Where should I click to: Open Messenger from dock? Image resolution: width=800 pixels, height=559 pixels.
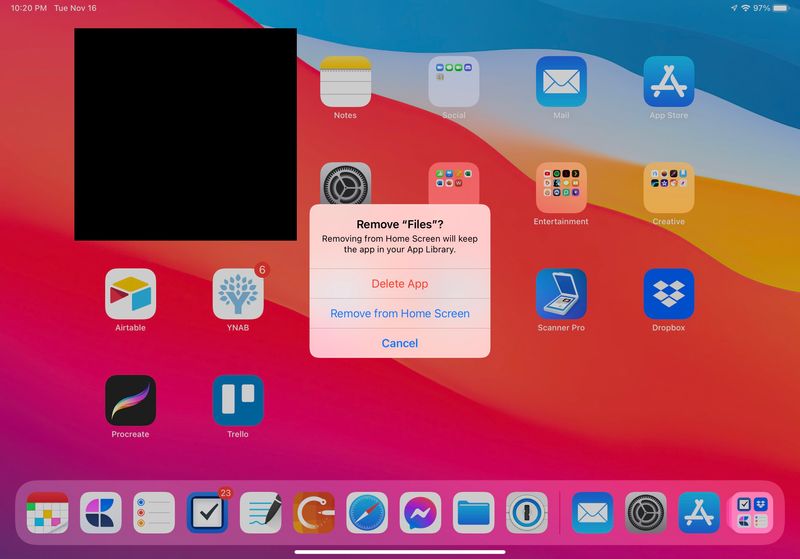coord(420,513)
